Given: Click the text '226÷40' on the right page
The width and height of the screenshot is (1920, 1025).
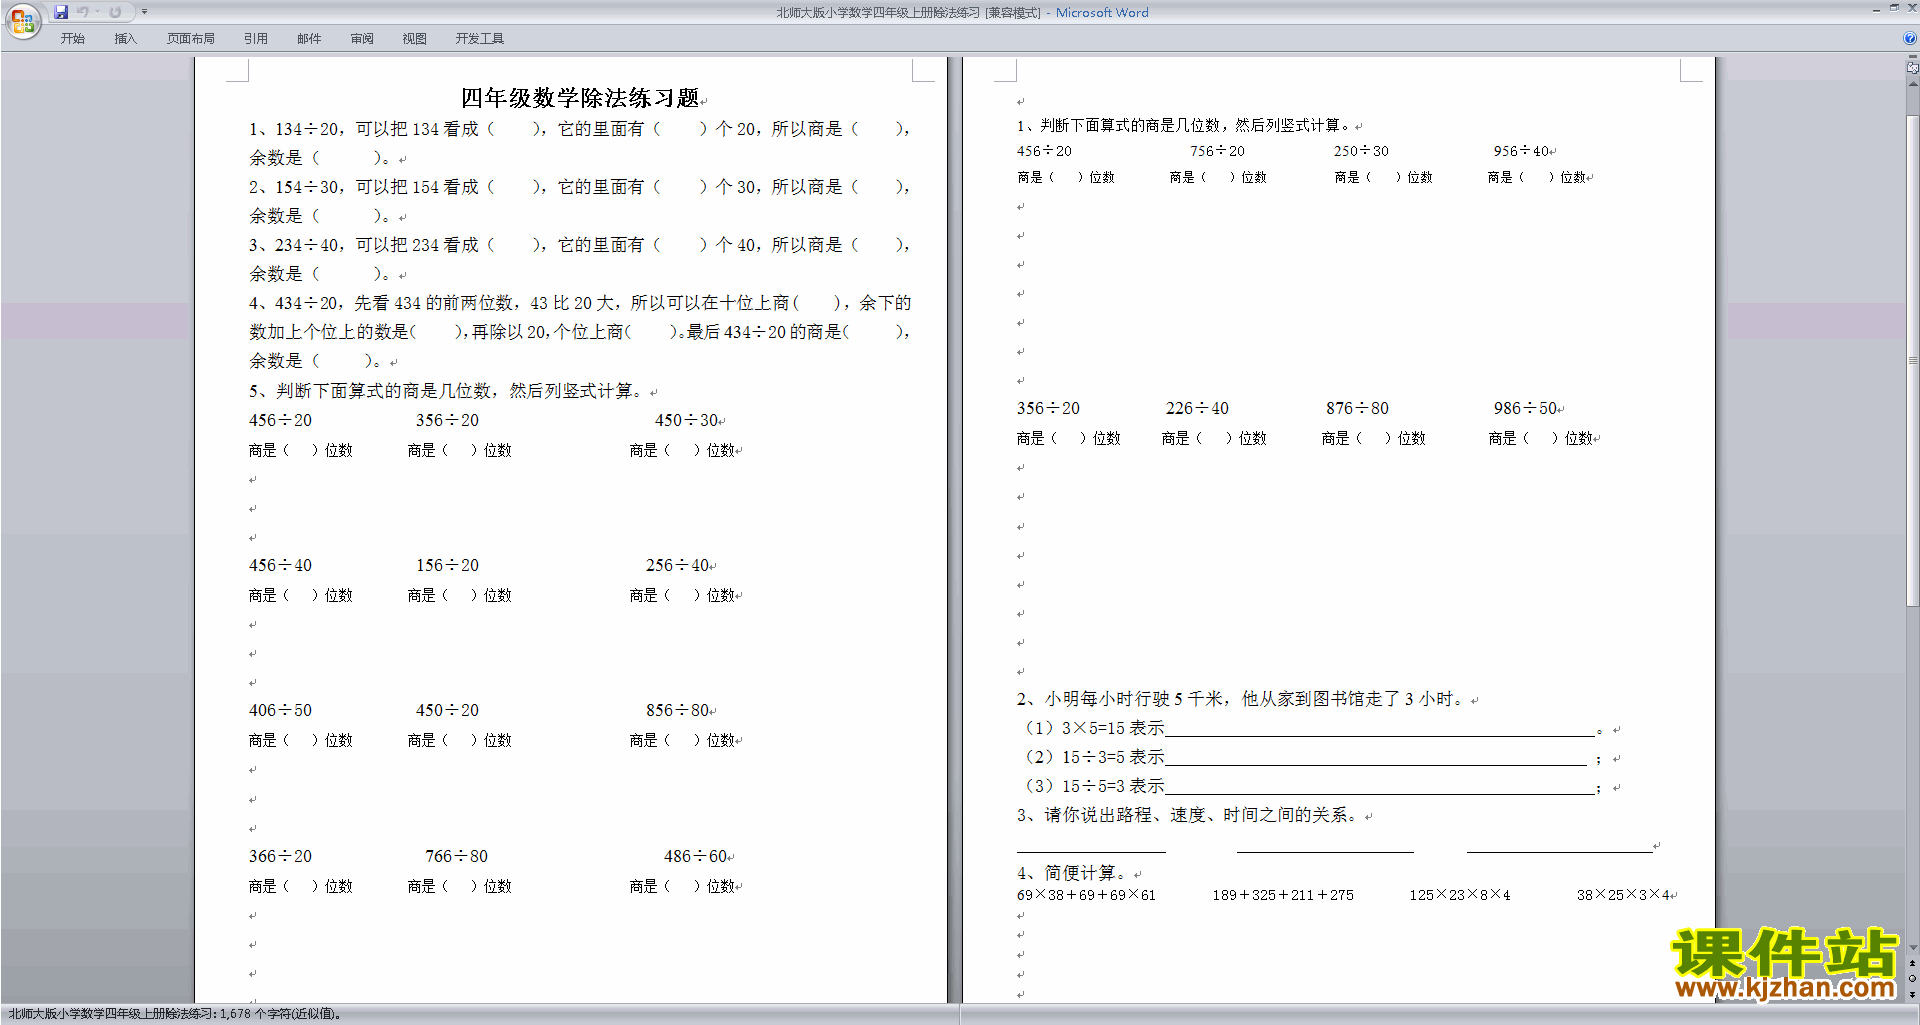Looking at the screenshot, I should (1197, 408).
